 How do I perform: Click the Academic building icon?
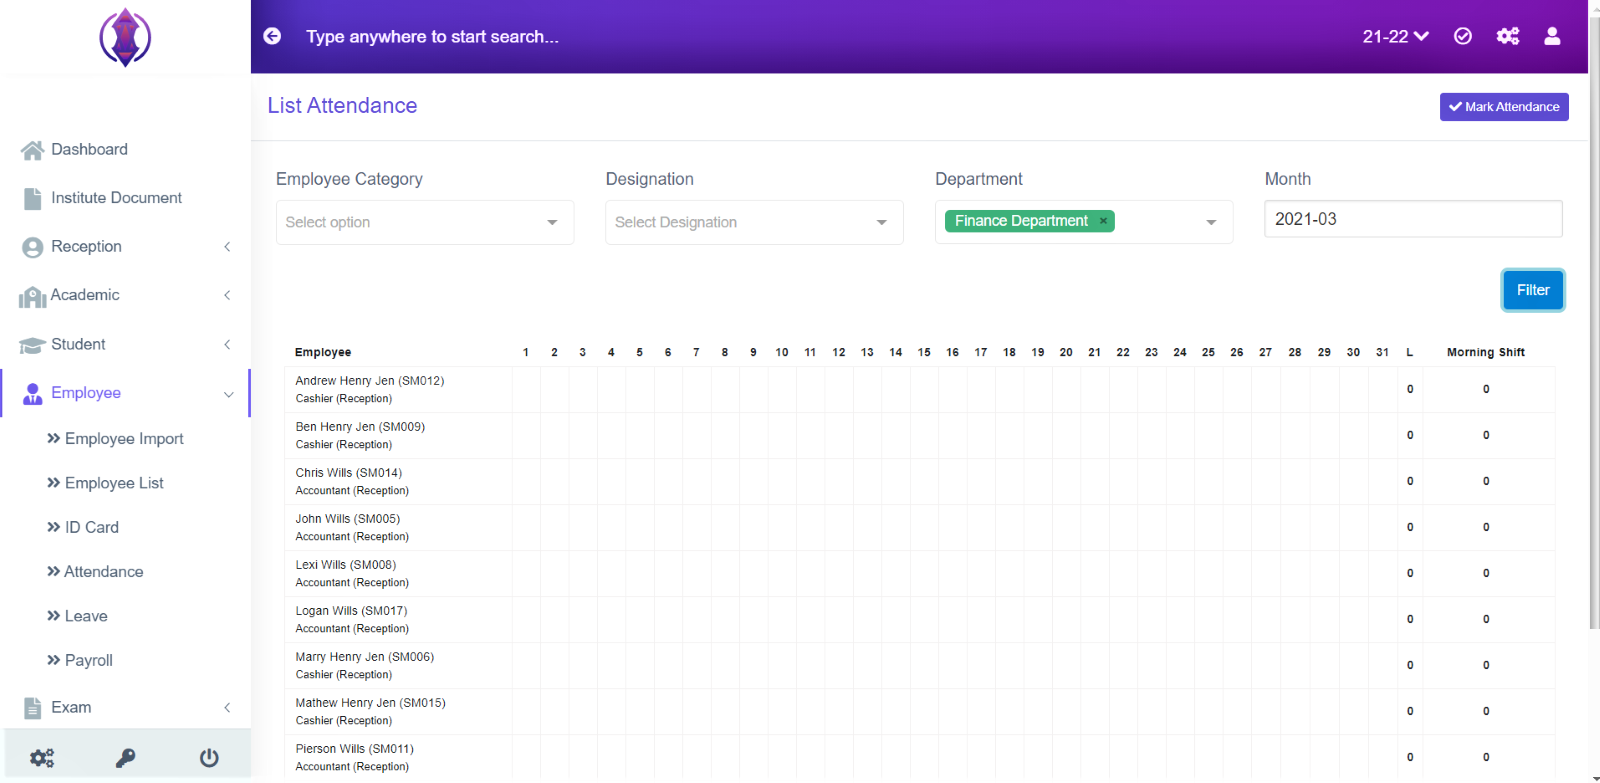pos(32,296)
